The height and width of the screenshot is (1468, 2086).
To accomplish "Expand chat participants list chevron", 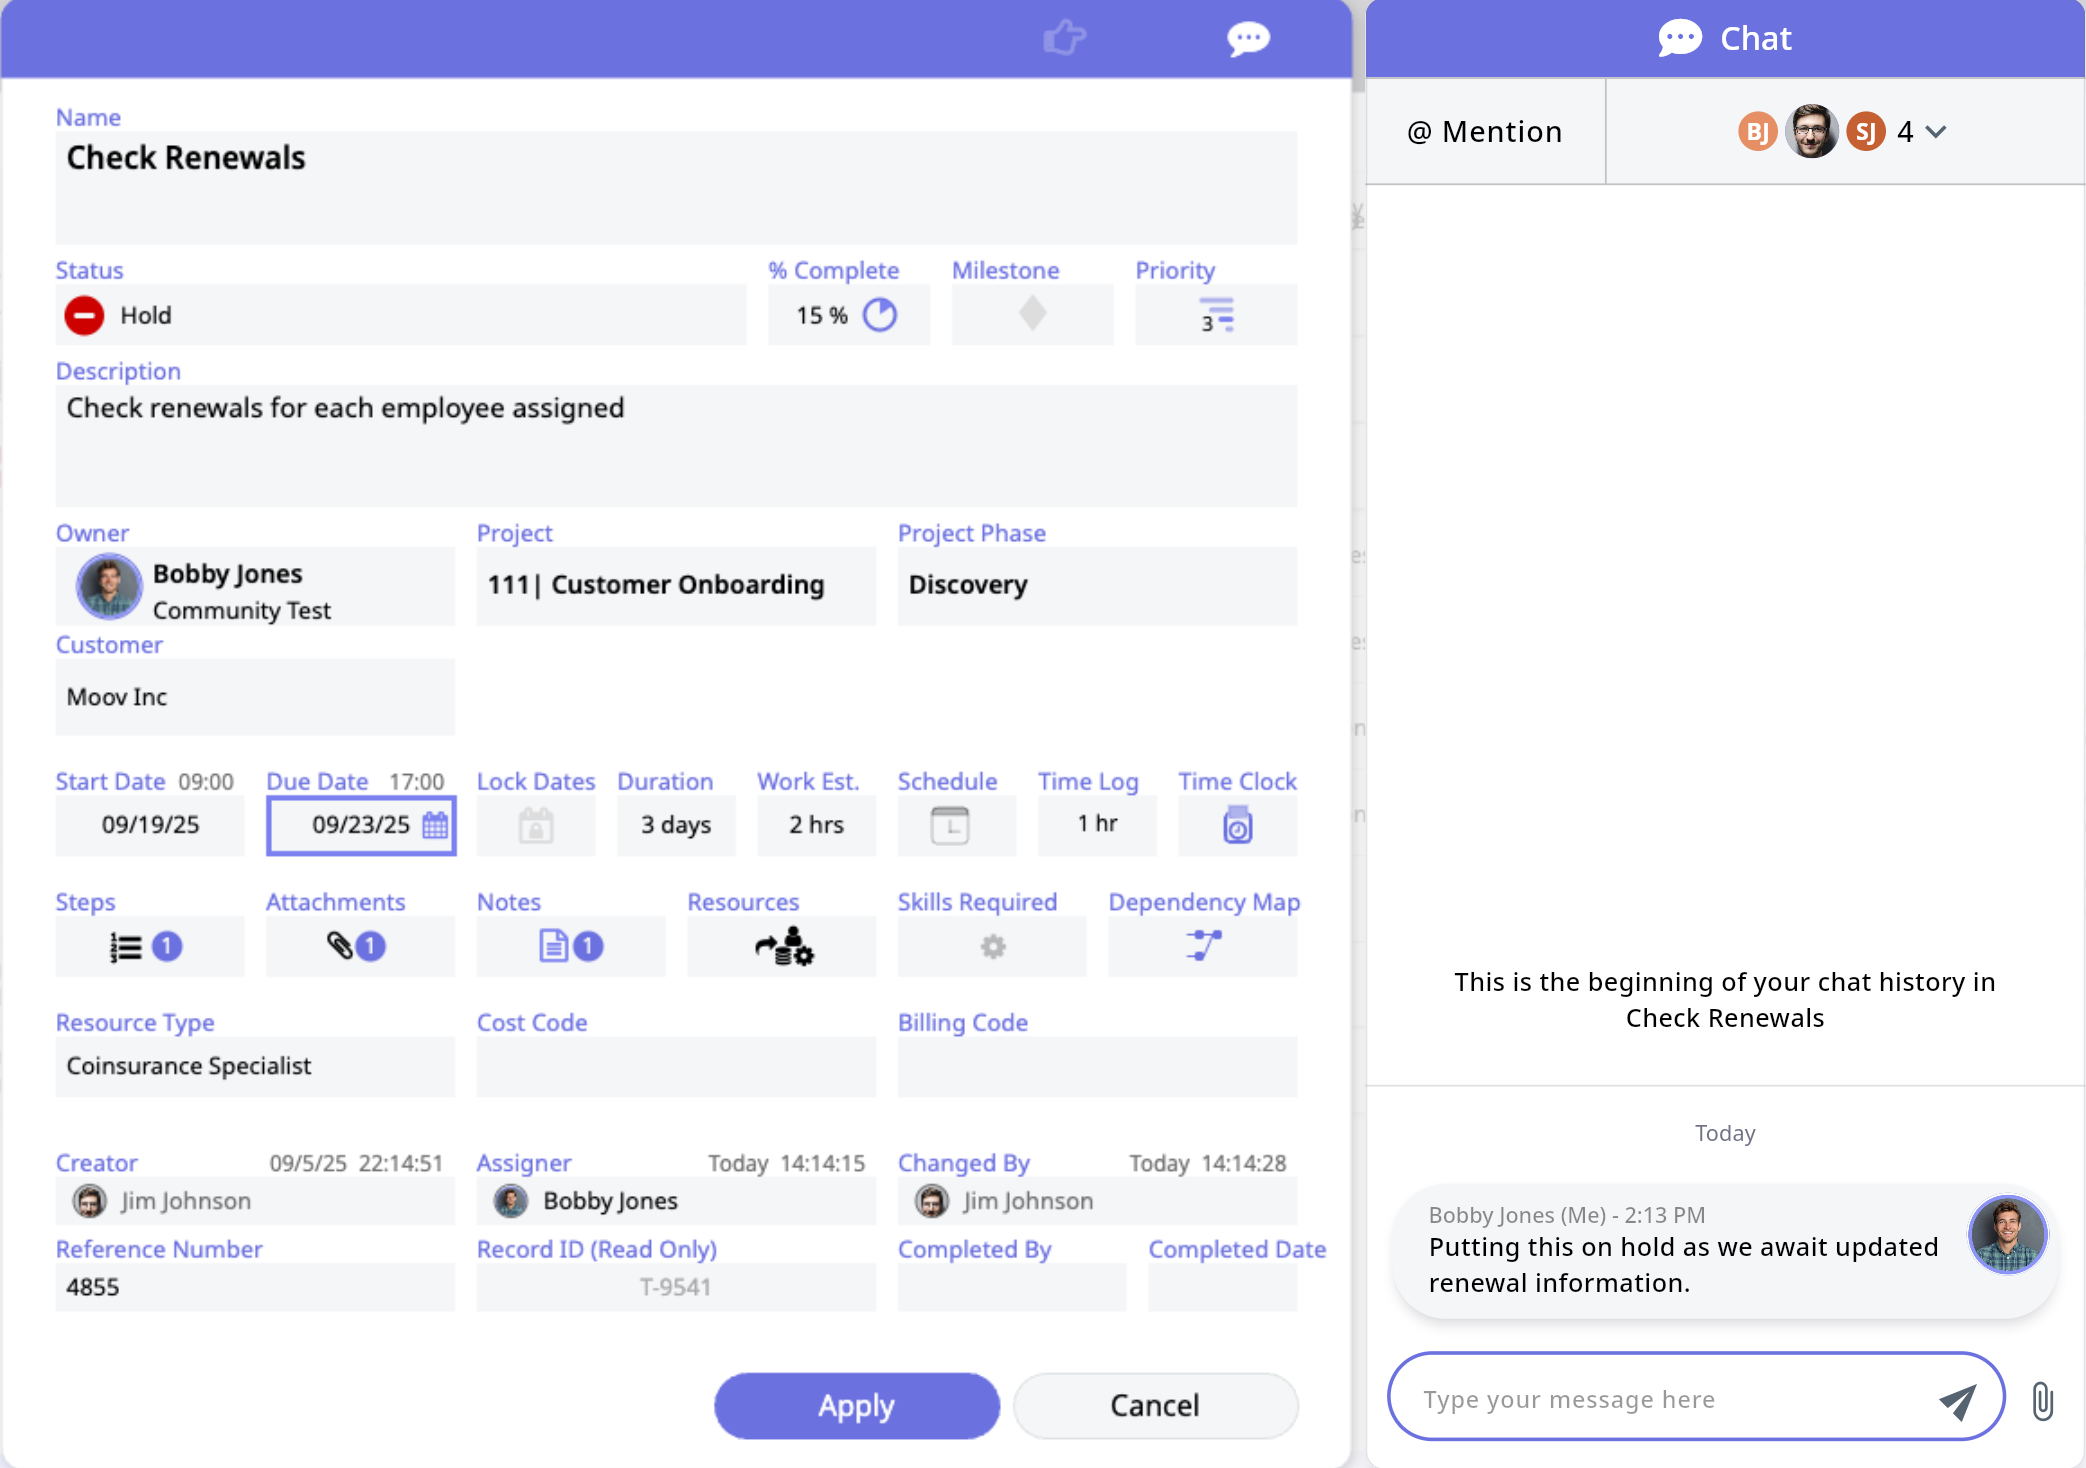I will [1936, 132].
